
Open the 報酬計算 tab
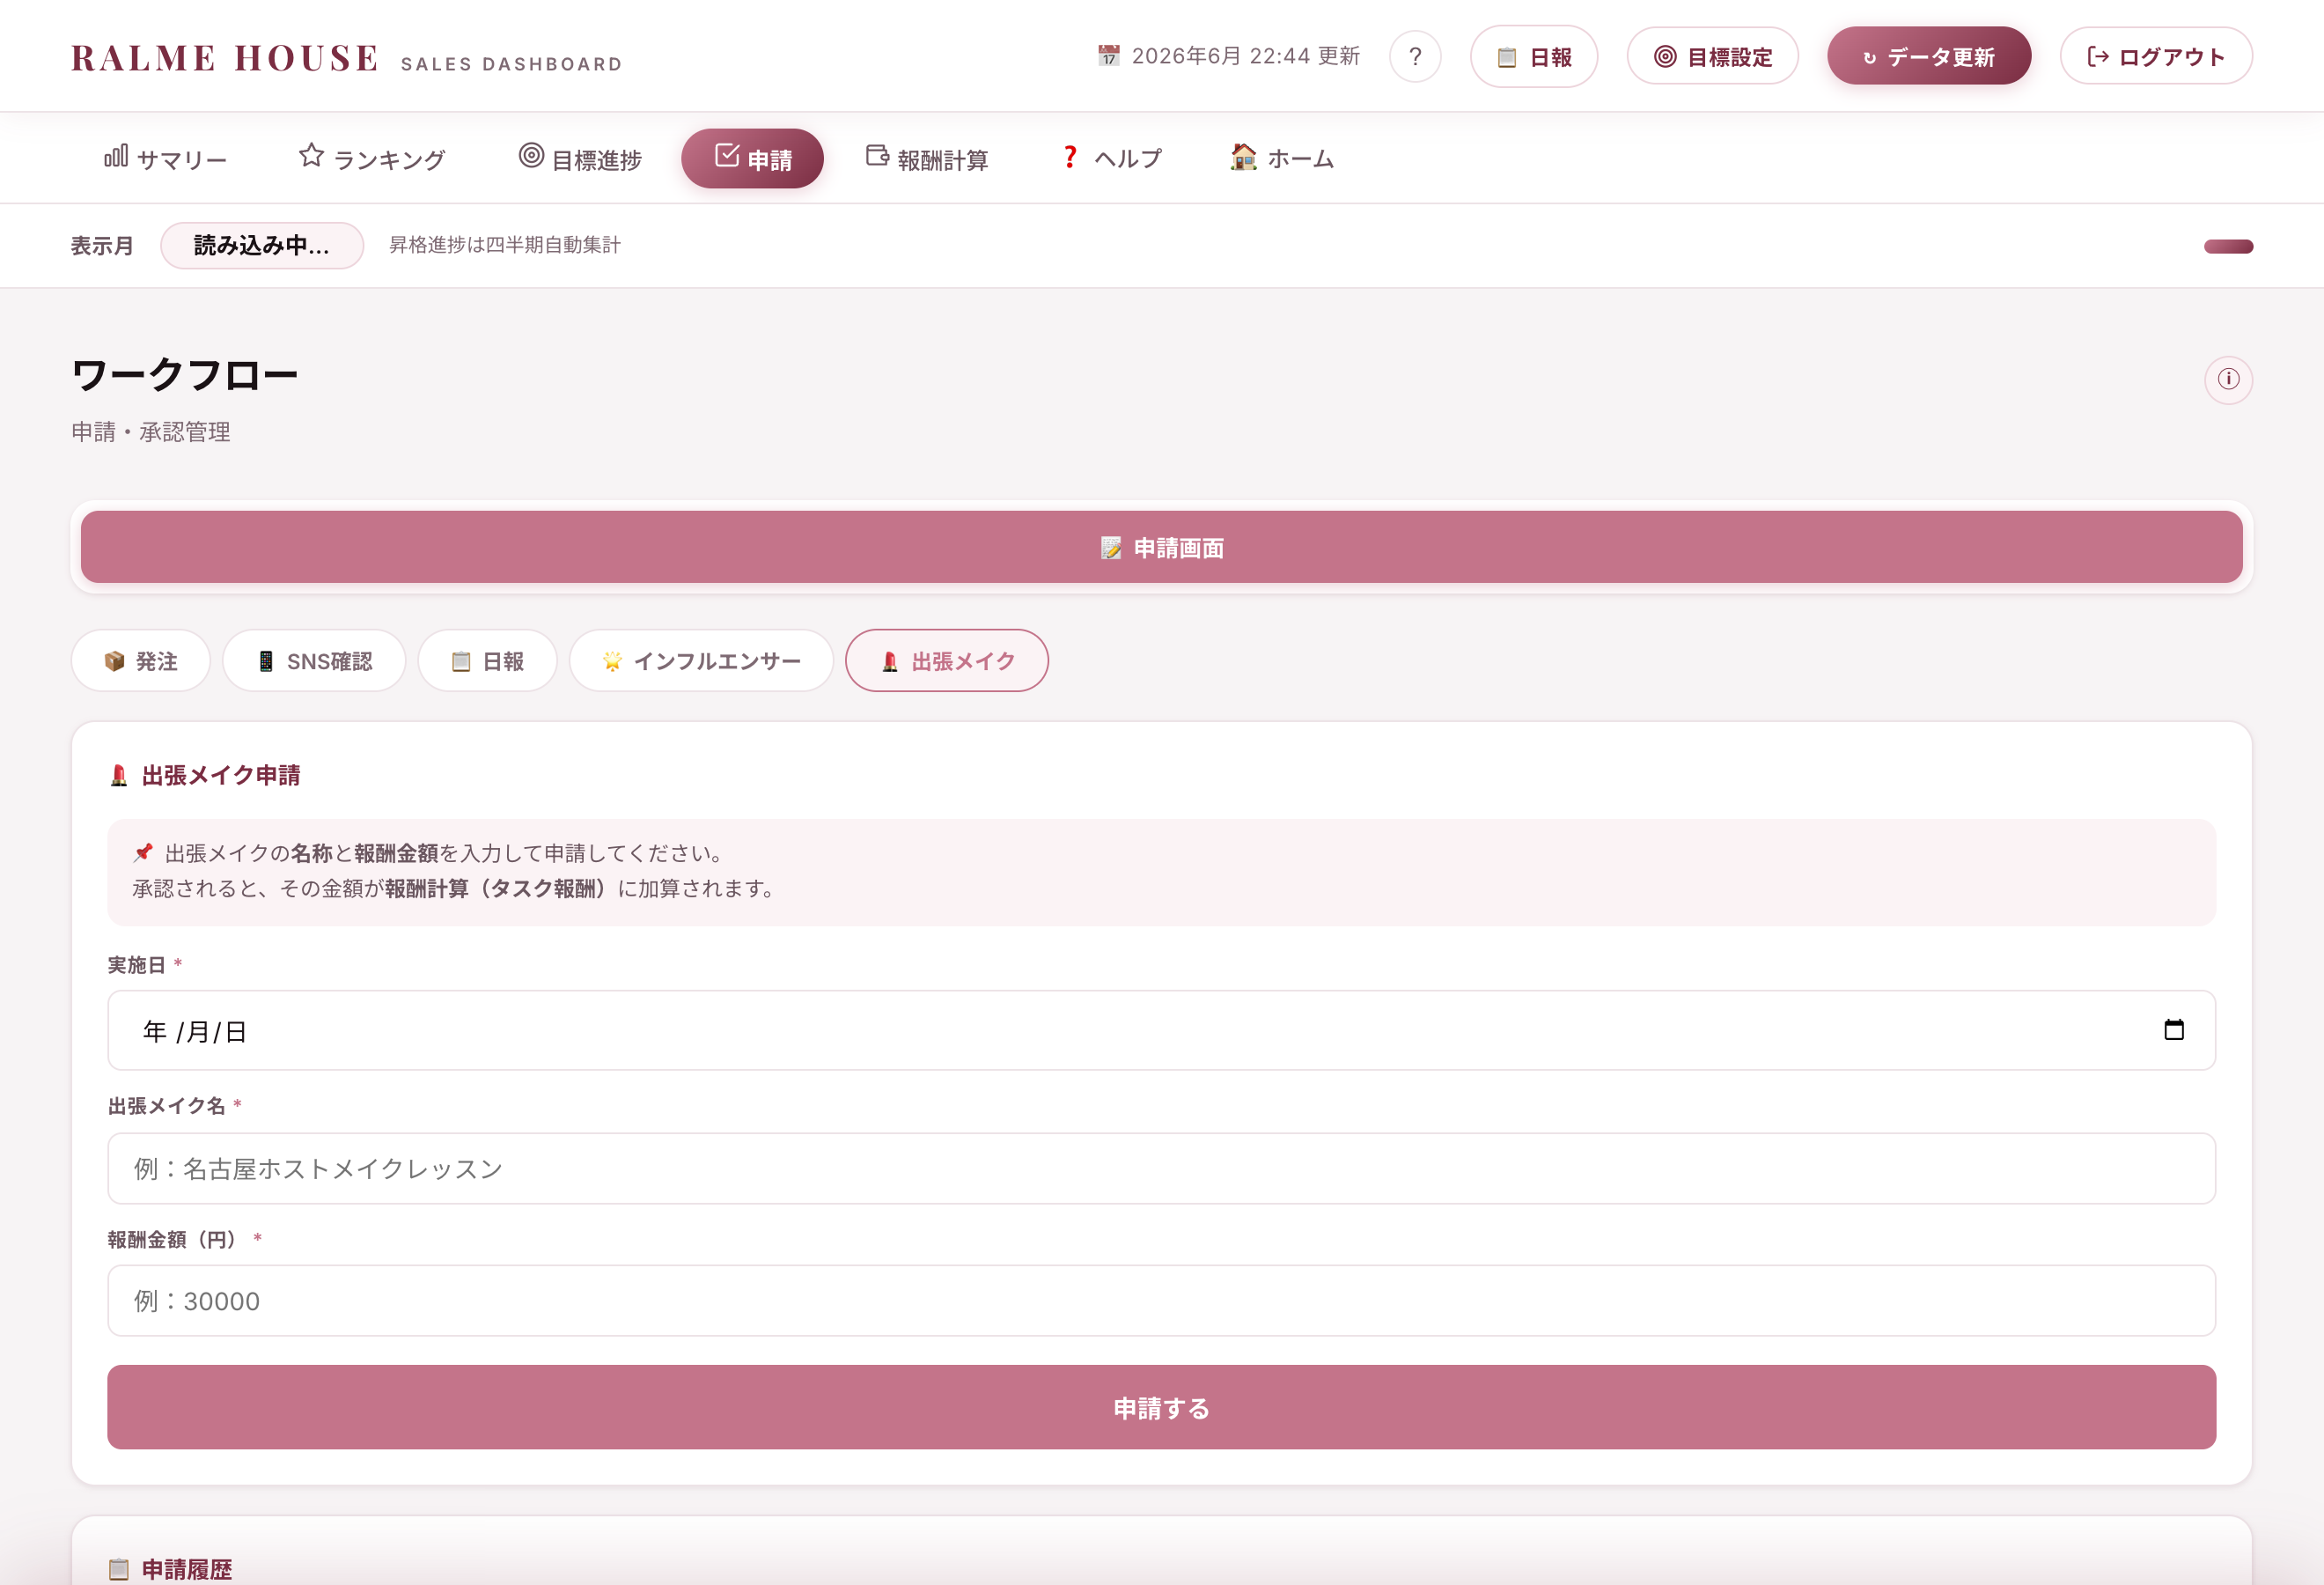coord(927,158)
